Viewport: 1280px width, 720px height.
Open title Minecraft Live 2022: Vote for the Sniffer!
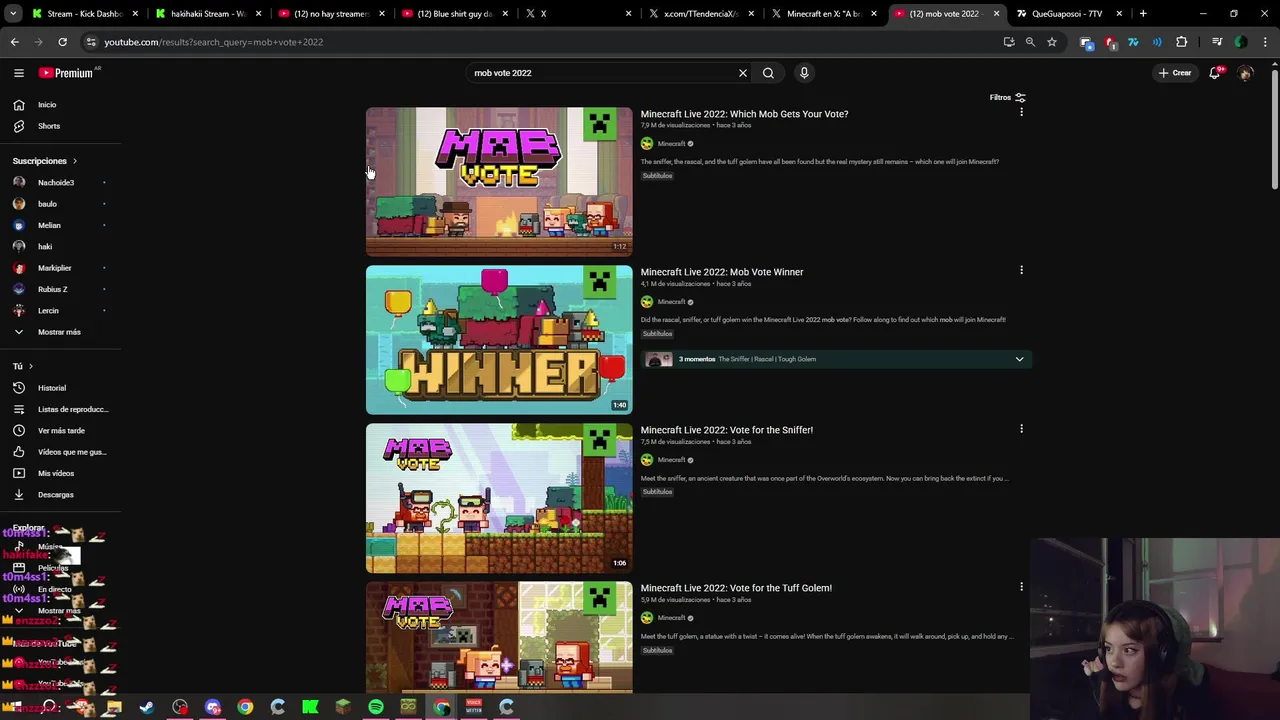point(727,430)
